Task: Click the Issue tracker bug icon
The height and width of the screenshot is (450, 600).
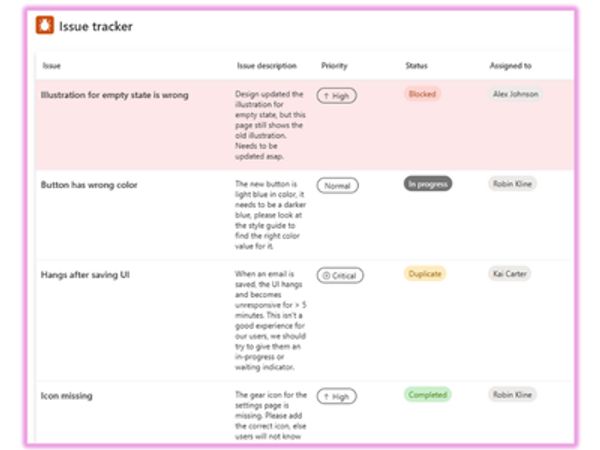Action: pos(45,27)
